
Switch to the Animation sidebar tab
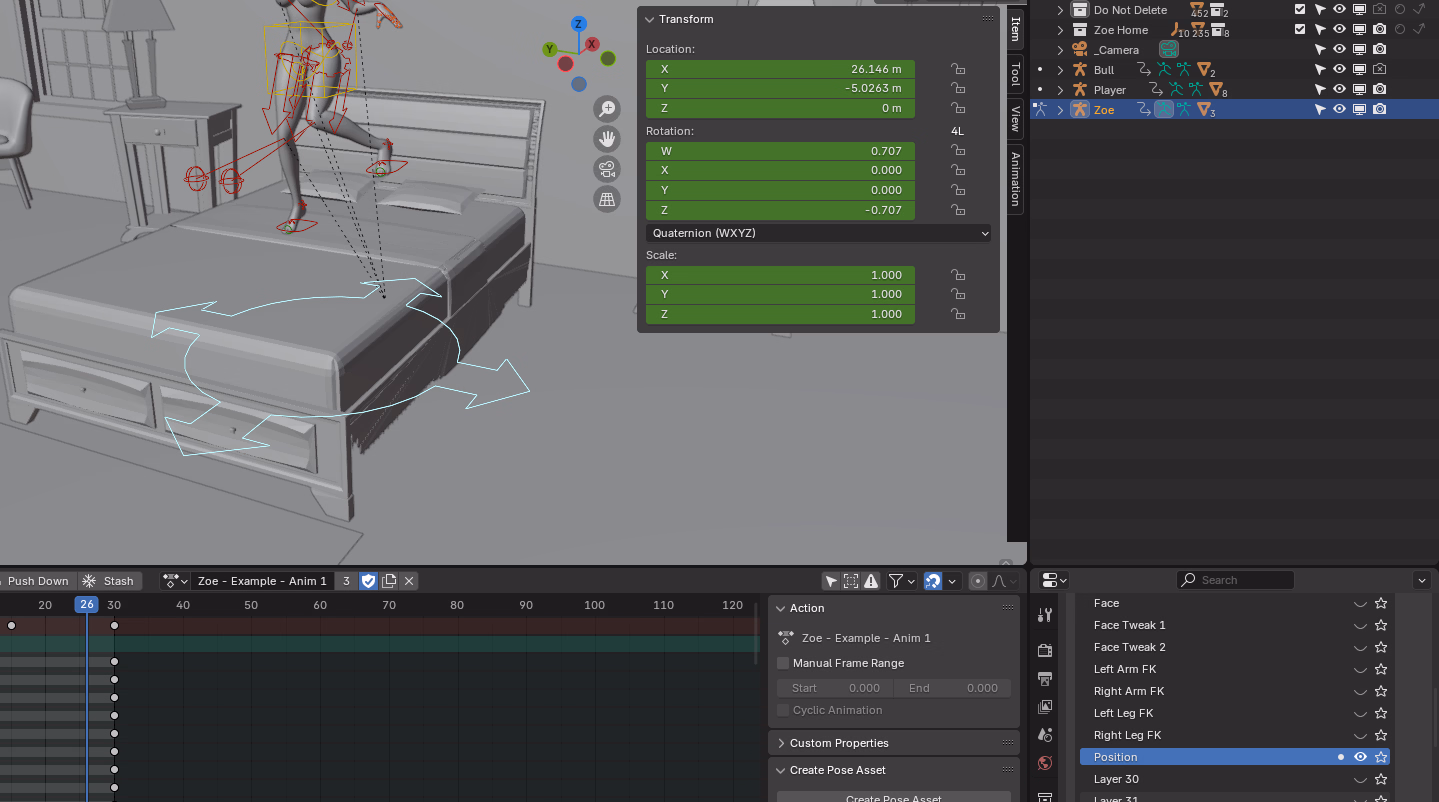click(1015, 178)
